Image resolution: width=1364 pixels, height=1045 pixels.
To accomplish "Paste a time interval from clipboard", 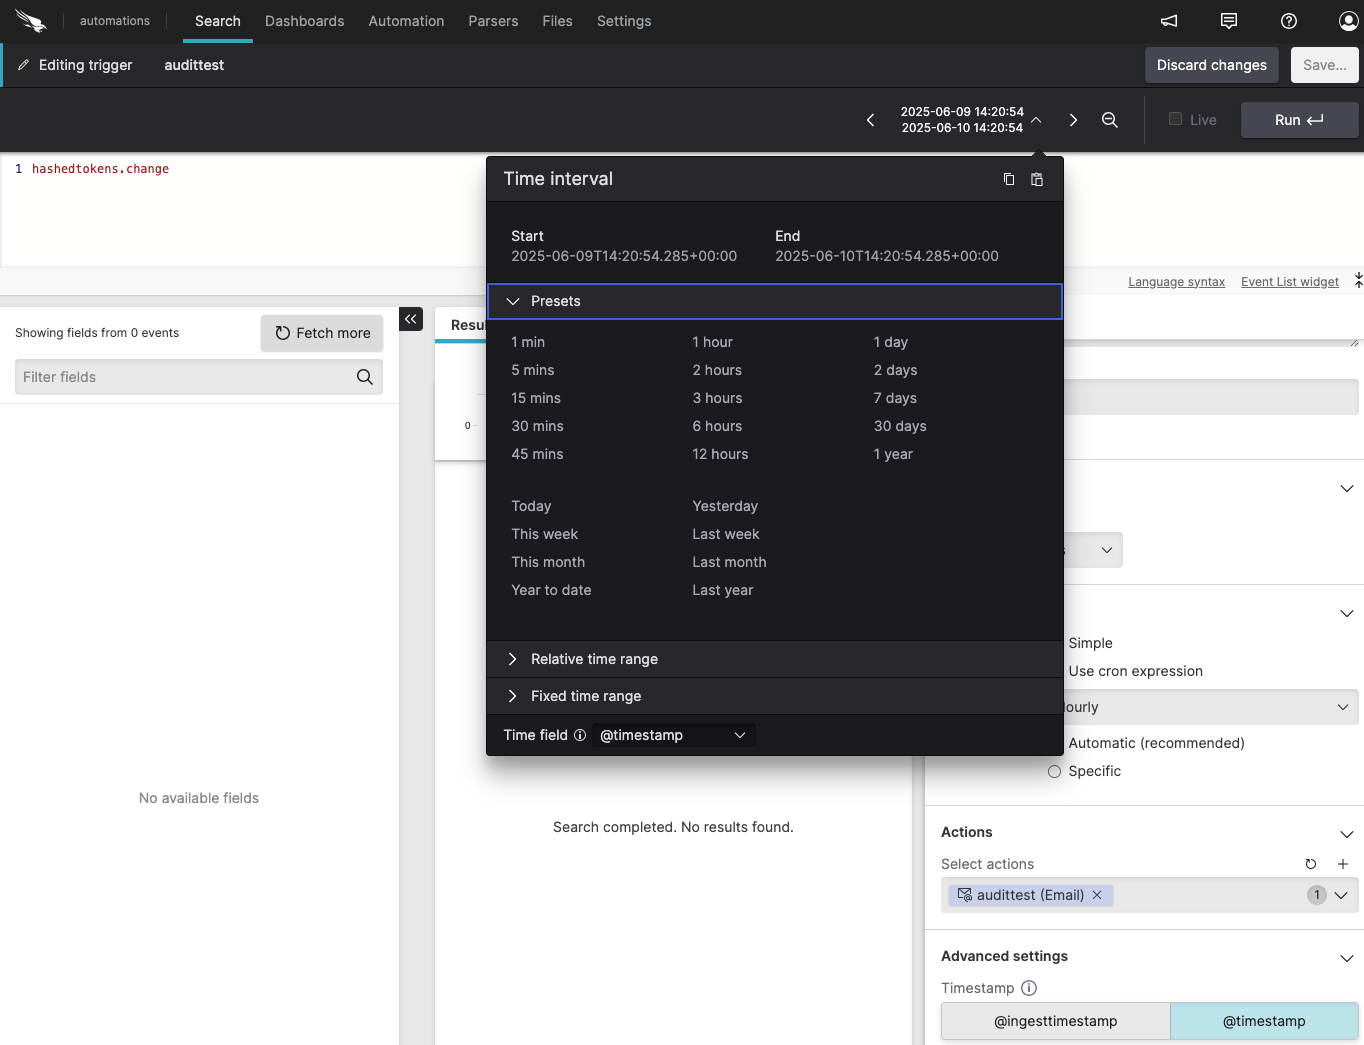I will 1037,179.
